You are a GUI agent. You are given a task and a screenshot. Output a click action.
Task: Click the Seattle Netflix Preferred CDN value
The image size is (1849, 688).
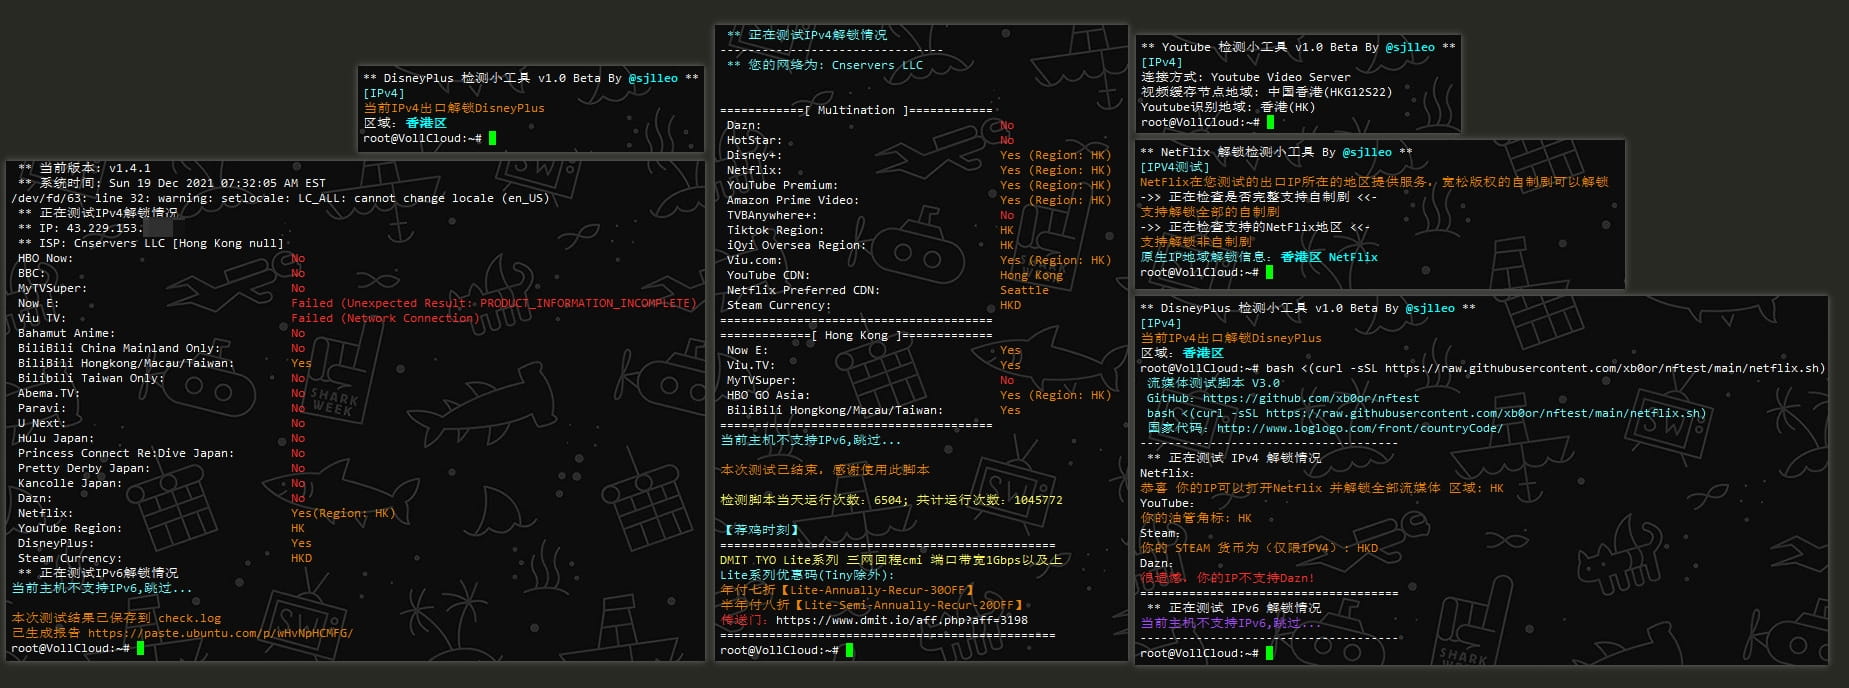[x=1024, y=290]
